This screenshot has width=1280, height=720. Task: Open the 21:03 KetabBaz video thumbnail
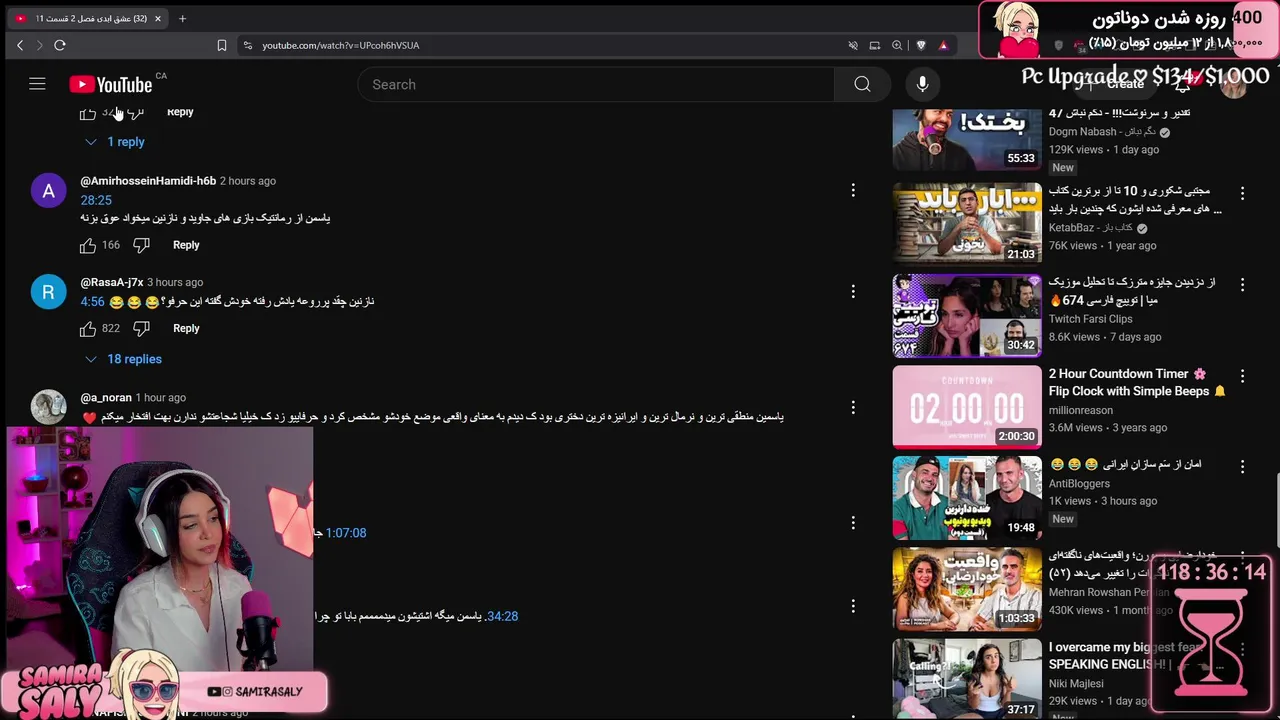(967, 223)
